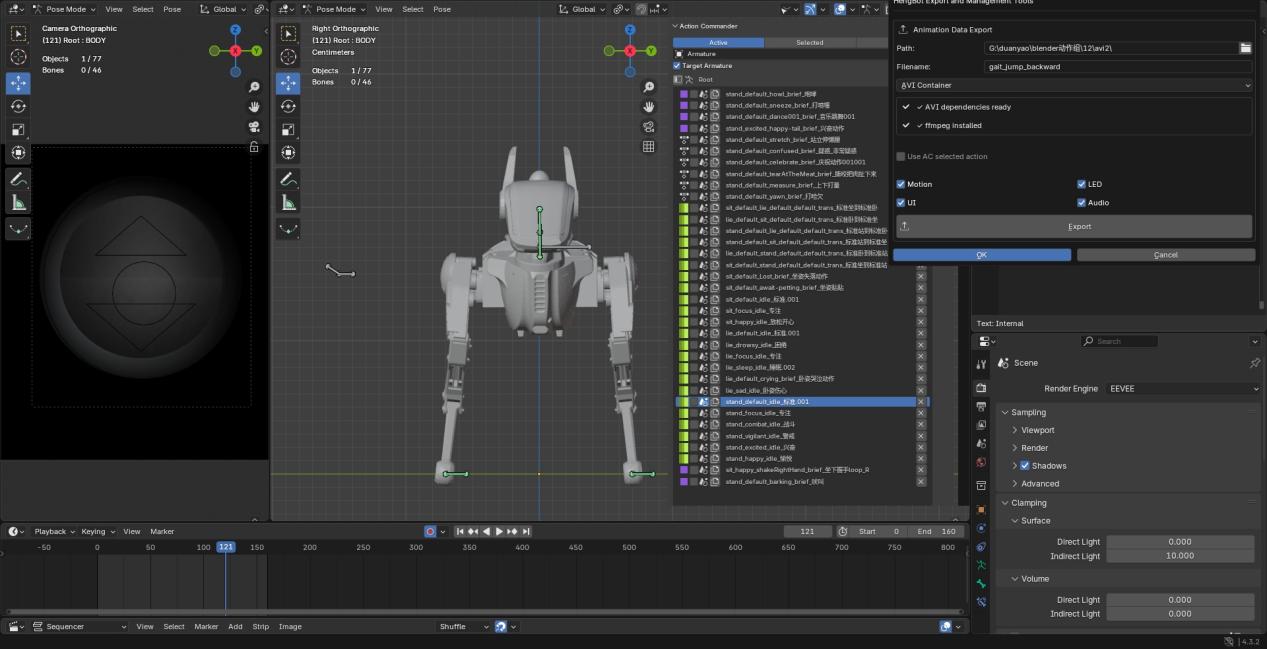Click Export button in Animation Data Export

tap(1074, 226)
